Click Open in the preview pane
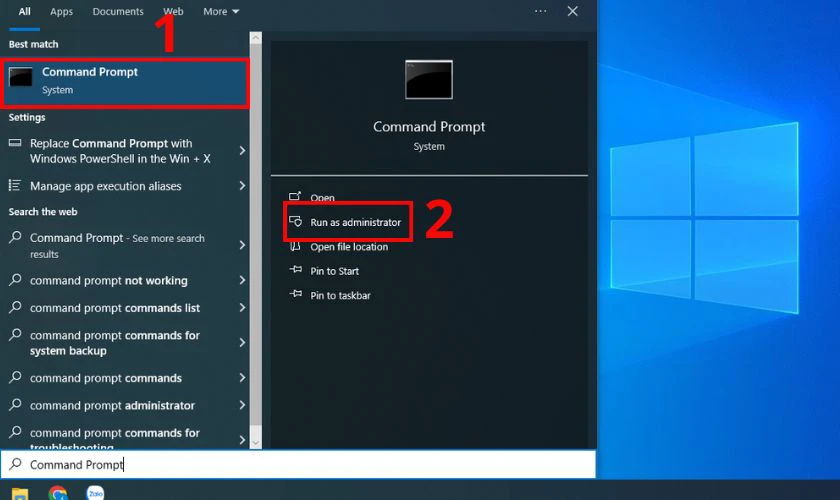 [322, 197]
